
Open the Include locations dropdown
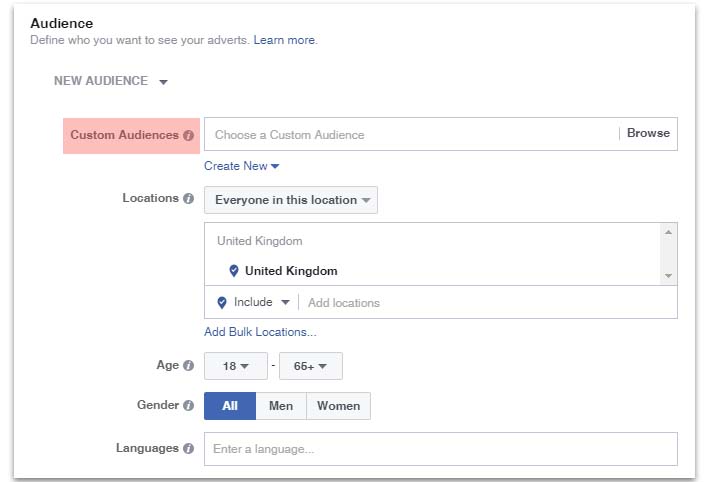tap(261, 302)
